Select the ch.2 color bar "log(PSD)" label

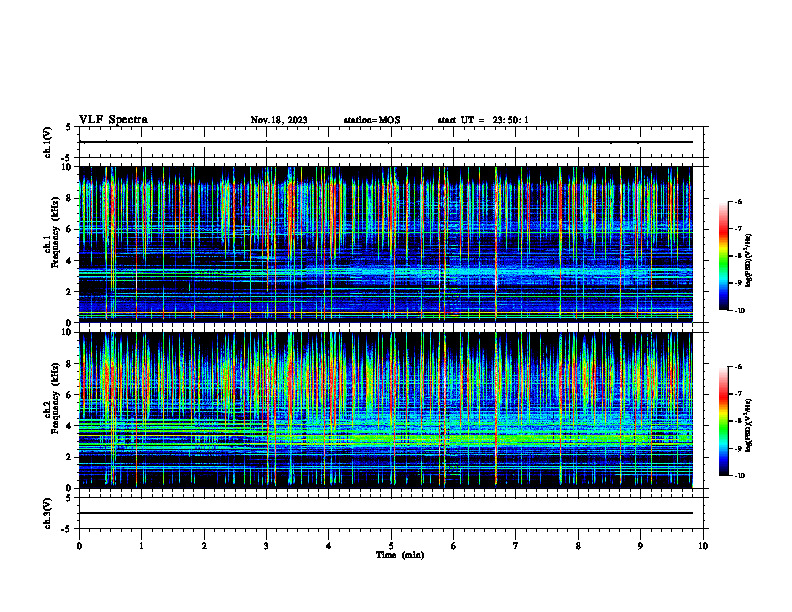point(748,426)
